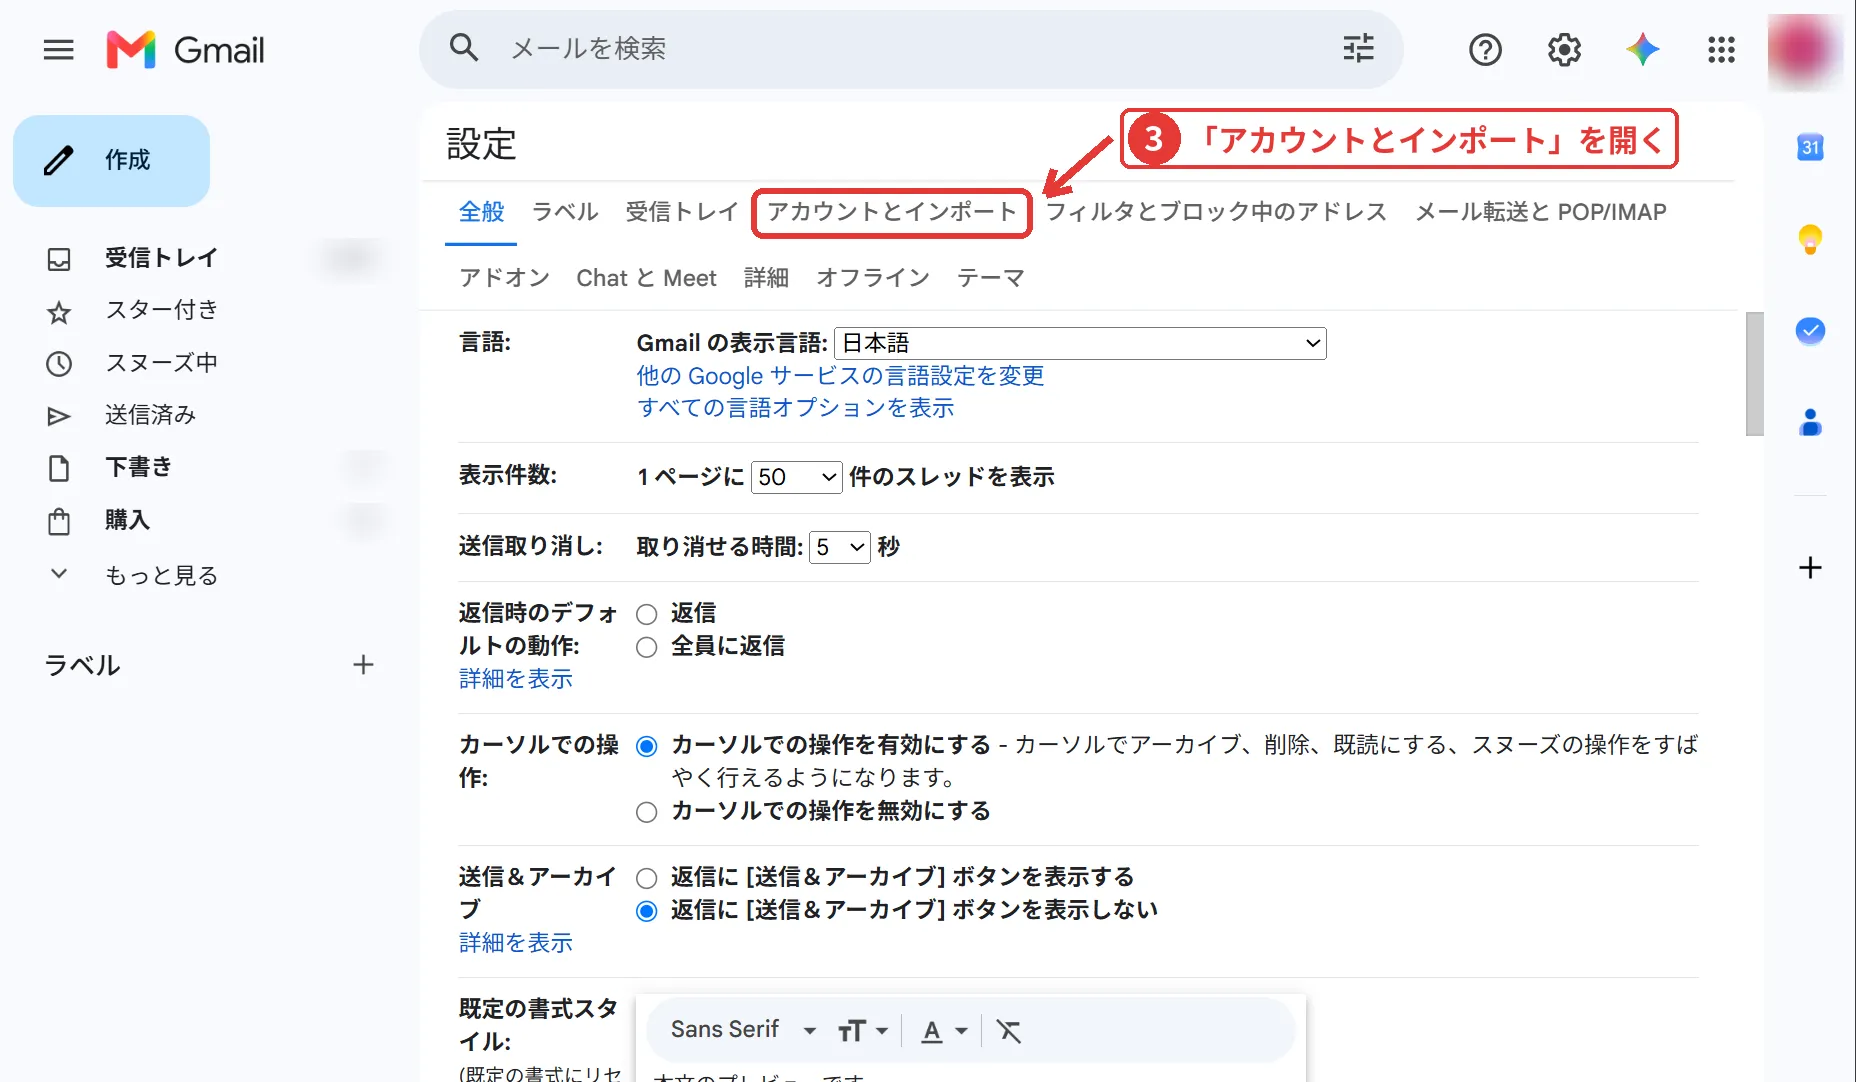Open the Settings gear icon

(x=1564, y=49)
